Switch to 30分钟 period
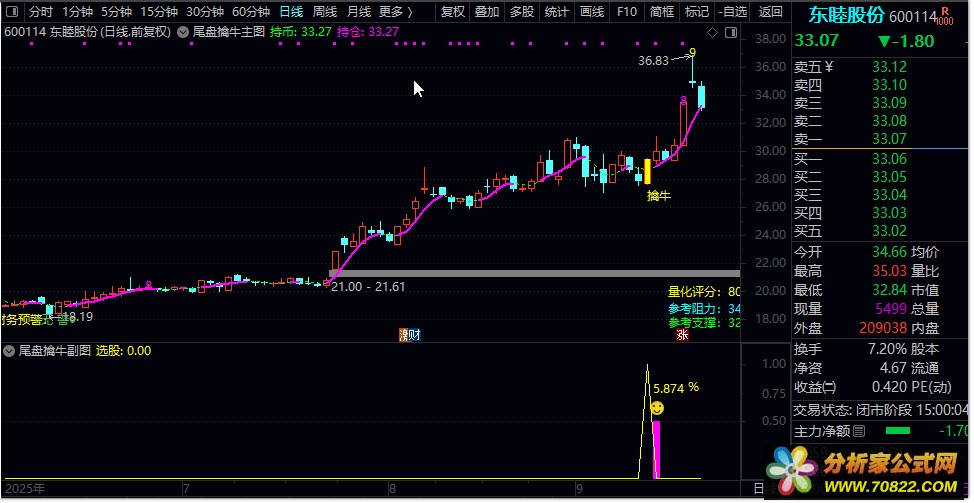The width and height of the screenshot is (974, 503). point(204,11)
